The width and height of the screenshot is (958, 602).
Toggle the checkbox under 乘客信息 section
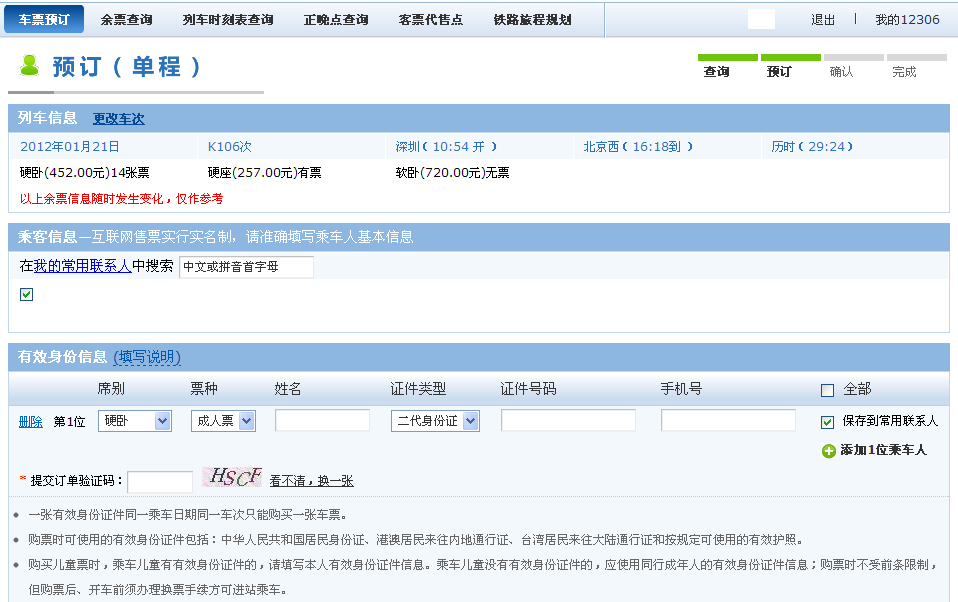tap(26, 294)
